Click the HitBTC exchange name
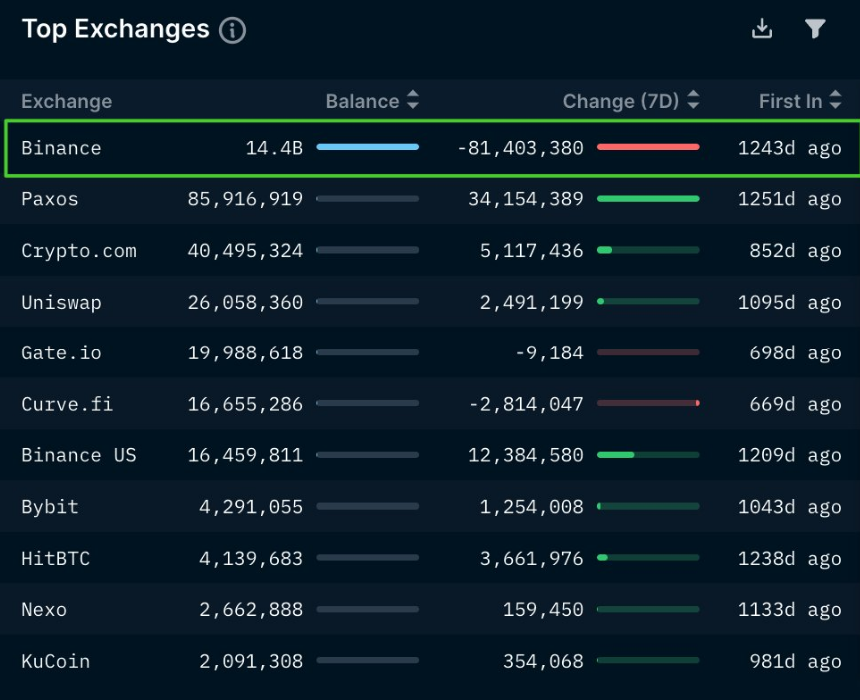This screenshot has height=700, width=860. click(x=55, y=558)
